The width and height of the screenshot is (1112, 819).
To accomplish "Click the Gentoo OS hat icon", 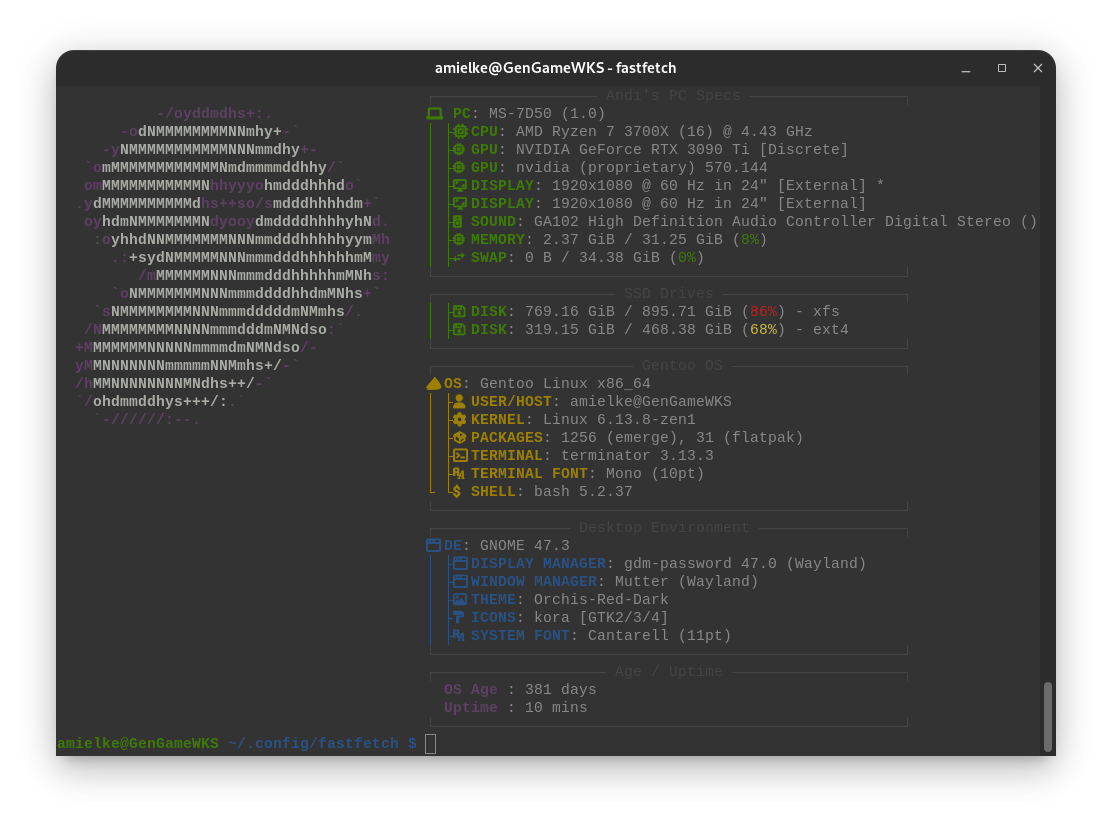I will pos(434,384).
